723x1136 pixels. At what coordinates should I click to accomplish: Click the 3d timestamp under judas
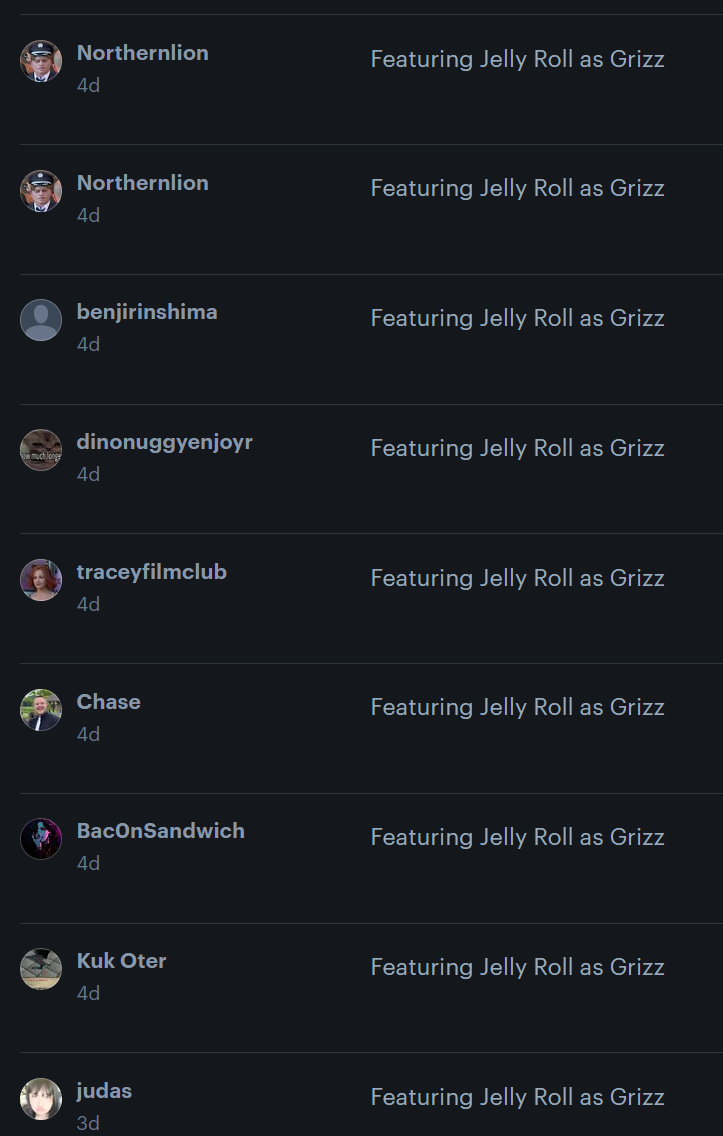tap(88, 1123)
